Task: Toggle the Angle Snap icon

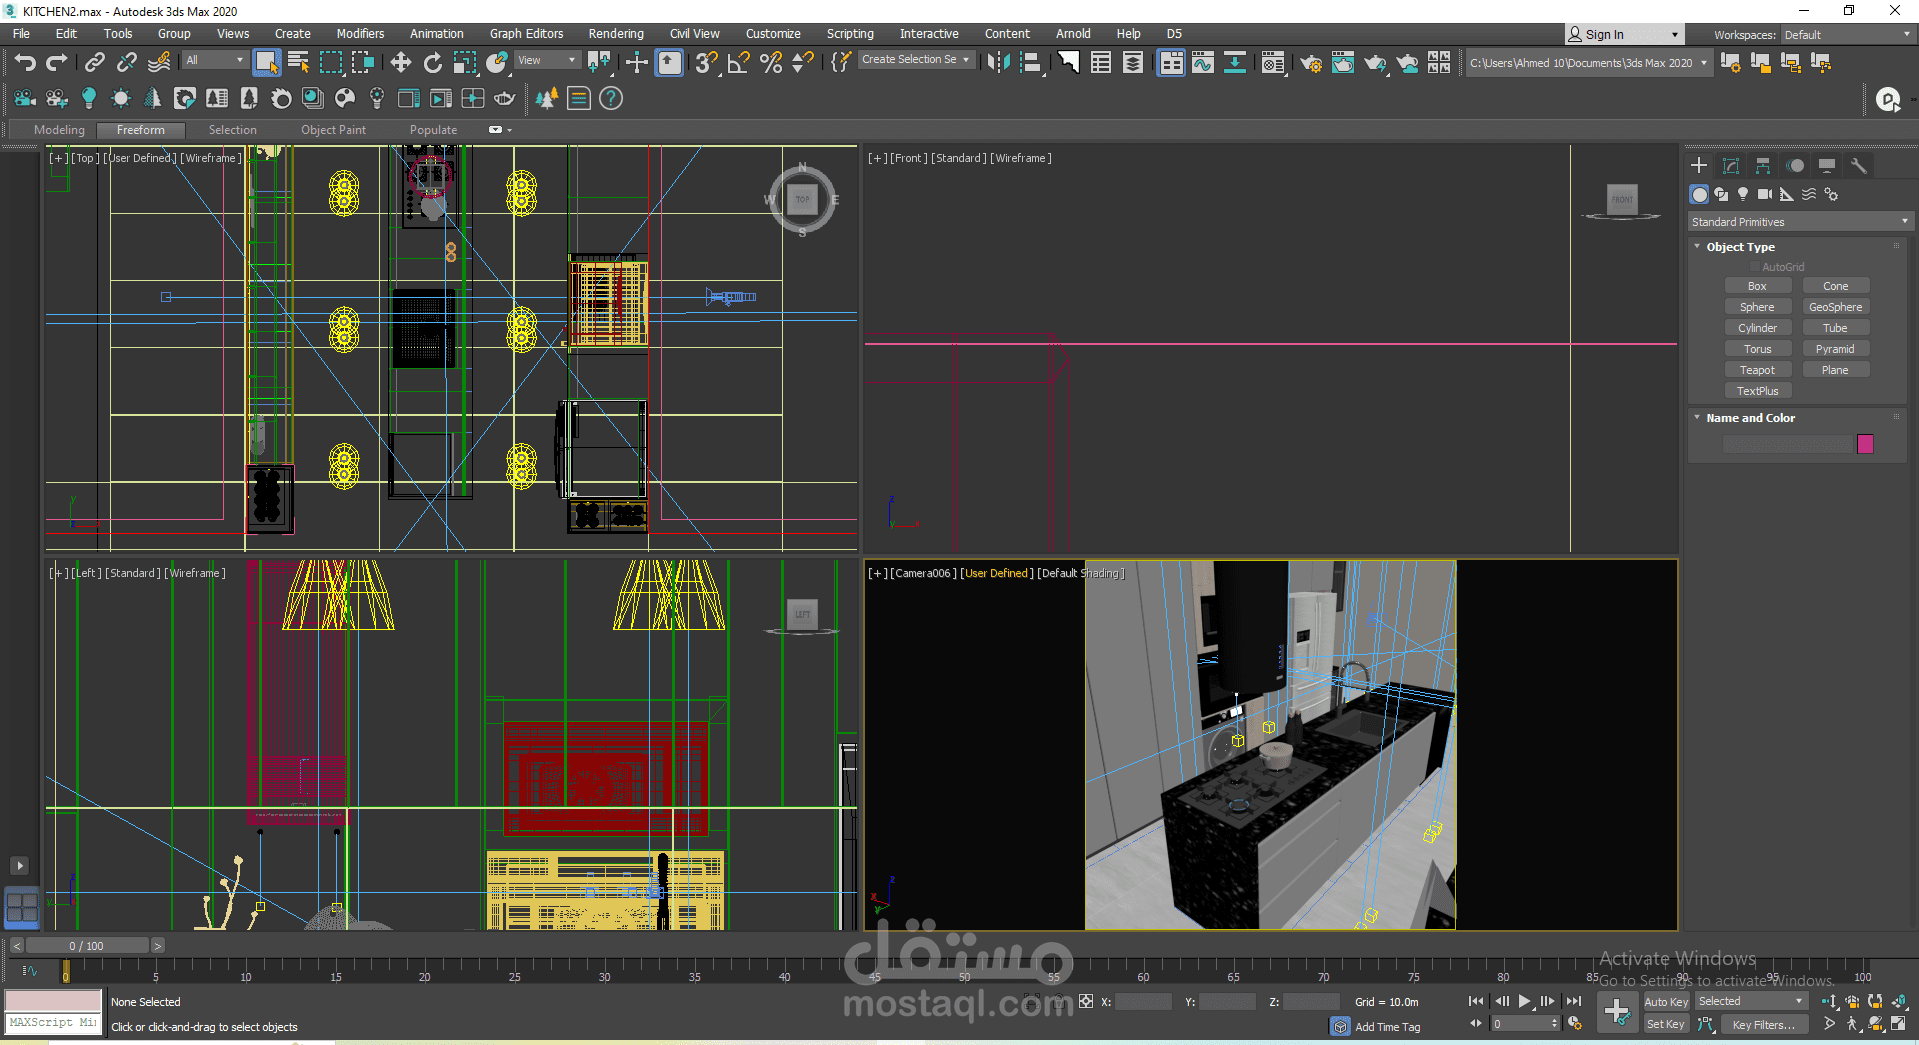Action: tap(739, 63)
